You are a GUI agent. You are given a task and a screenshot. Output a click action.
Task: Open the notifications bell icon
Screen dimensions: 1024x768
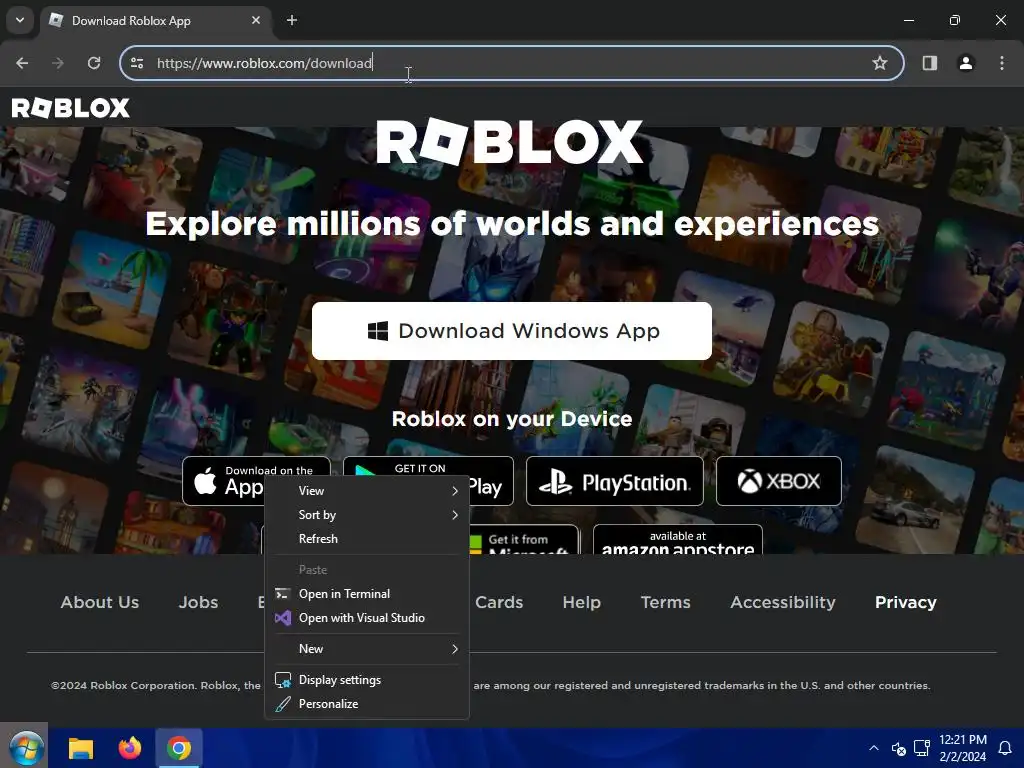click(x=1005, y=748)
